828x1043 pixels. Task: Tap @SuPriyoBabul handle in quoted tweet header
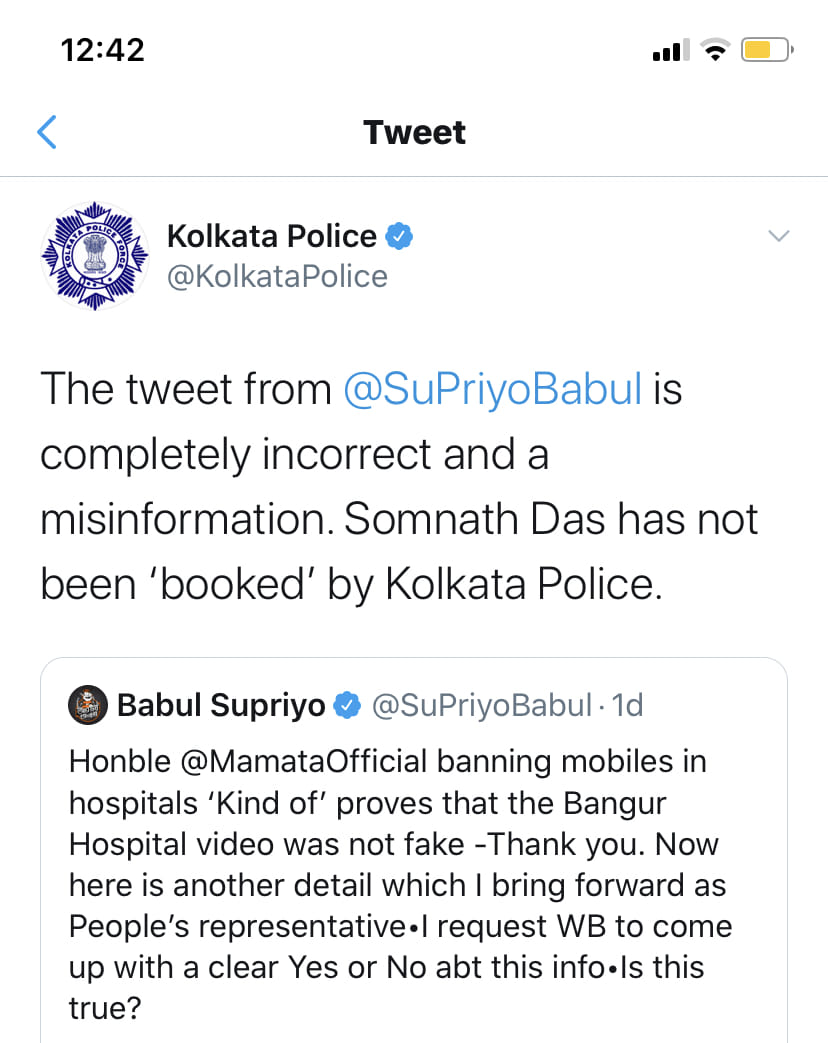pos(482,706)
